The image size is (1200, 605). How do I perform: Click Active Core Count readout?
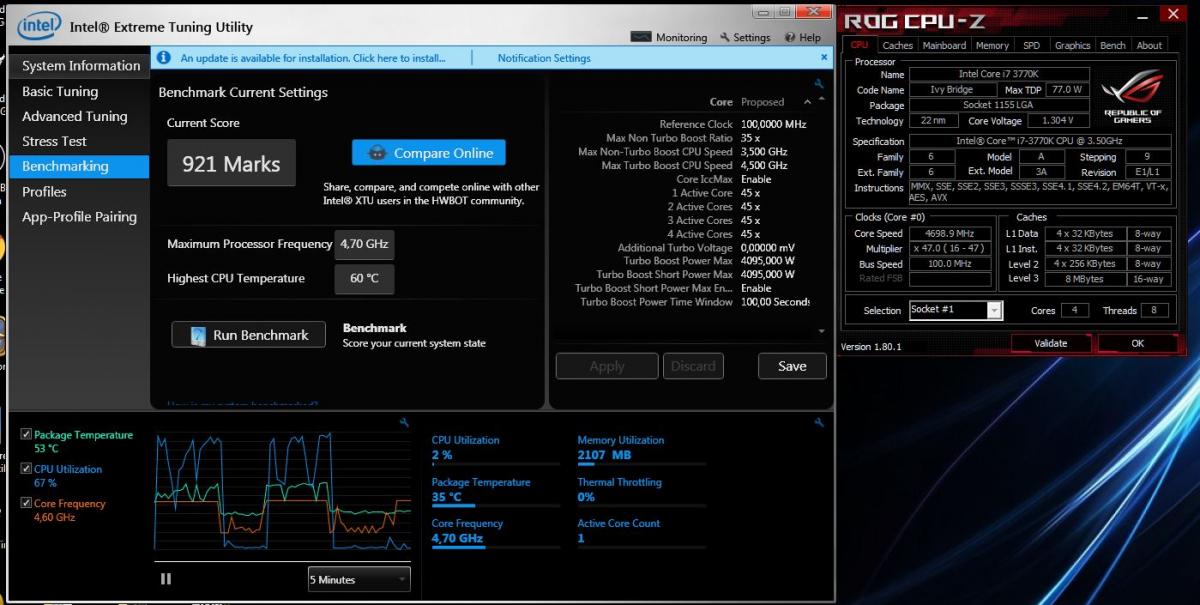coord(581,539)
